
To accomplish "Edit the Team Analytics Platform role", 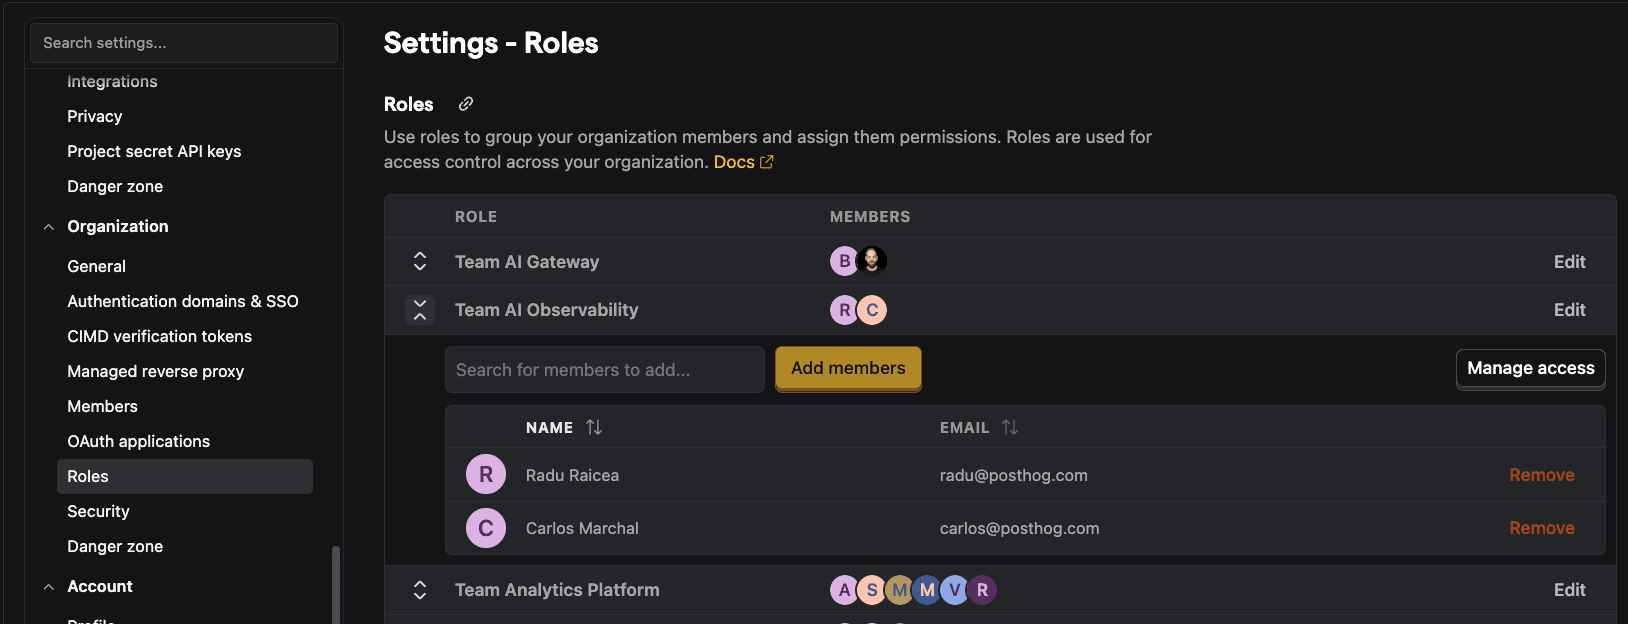I will coord(1569,590).
